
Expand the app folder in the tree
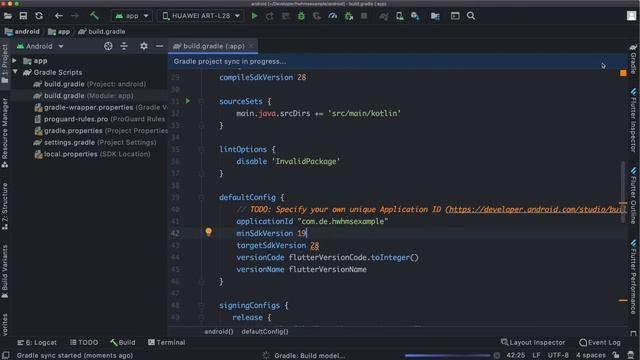pyautogui.click(x=15, y=61)
